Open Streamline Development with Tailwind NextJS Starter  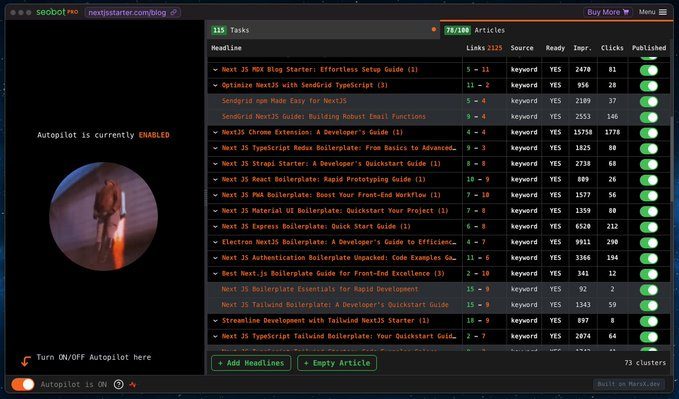[x=326, y=321]
